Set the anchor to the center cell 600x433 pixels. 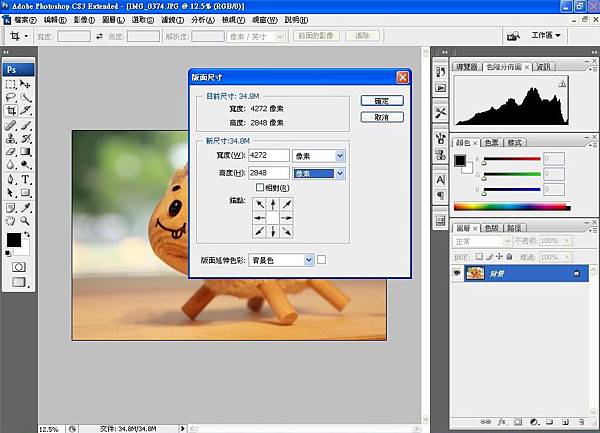[x=273, y=218]
